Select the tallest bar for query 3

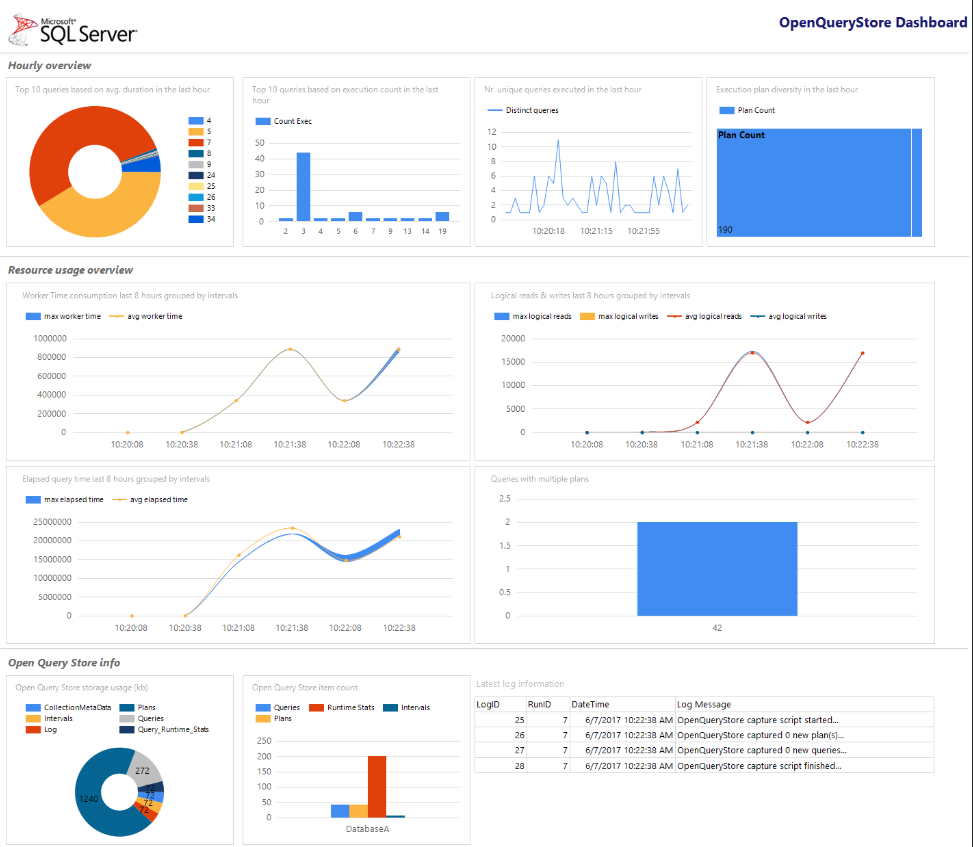[x=303, y=187]
